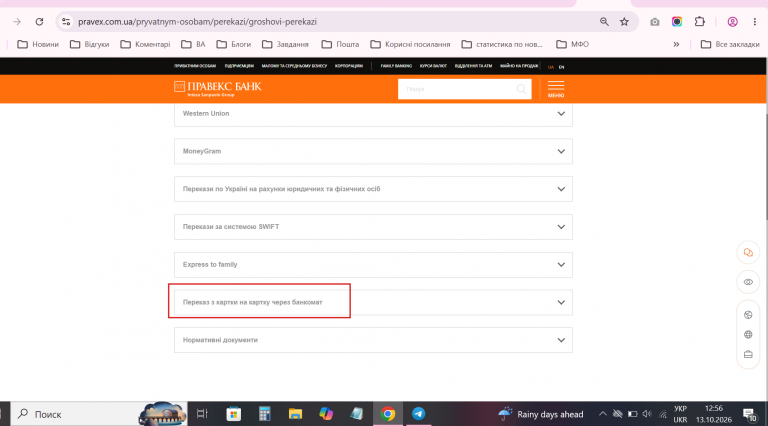The width and height of the screenshot is (768, 426).
Task: Open notification center with 10 badge
Action: [749, 415]
